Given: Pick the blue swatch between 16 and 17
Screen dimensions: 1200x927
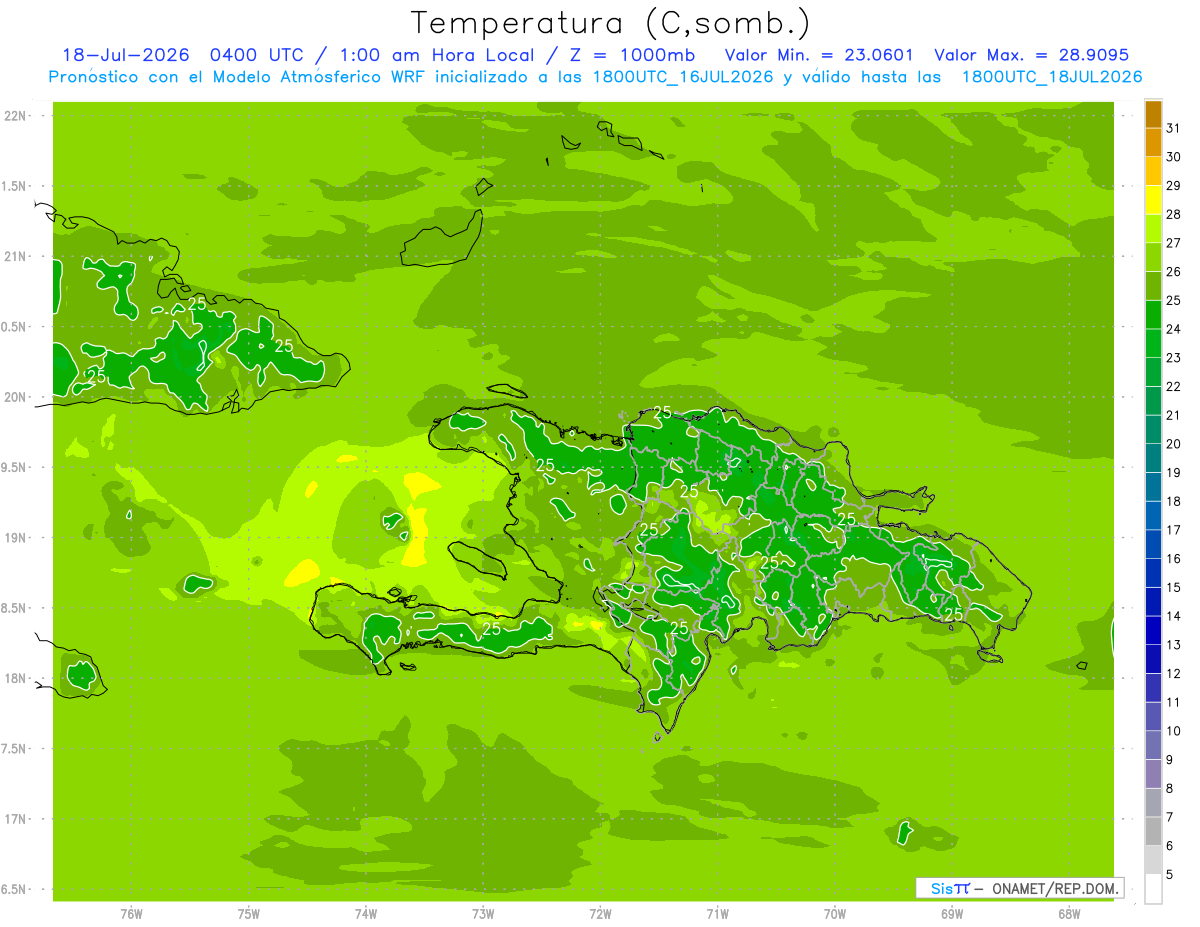Looking at the screenshot, I should (1153, 544).
